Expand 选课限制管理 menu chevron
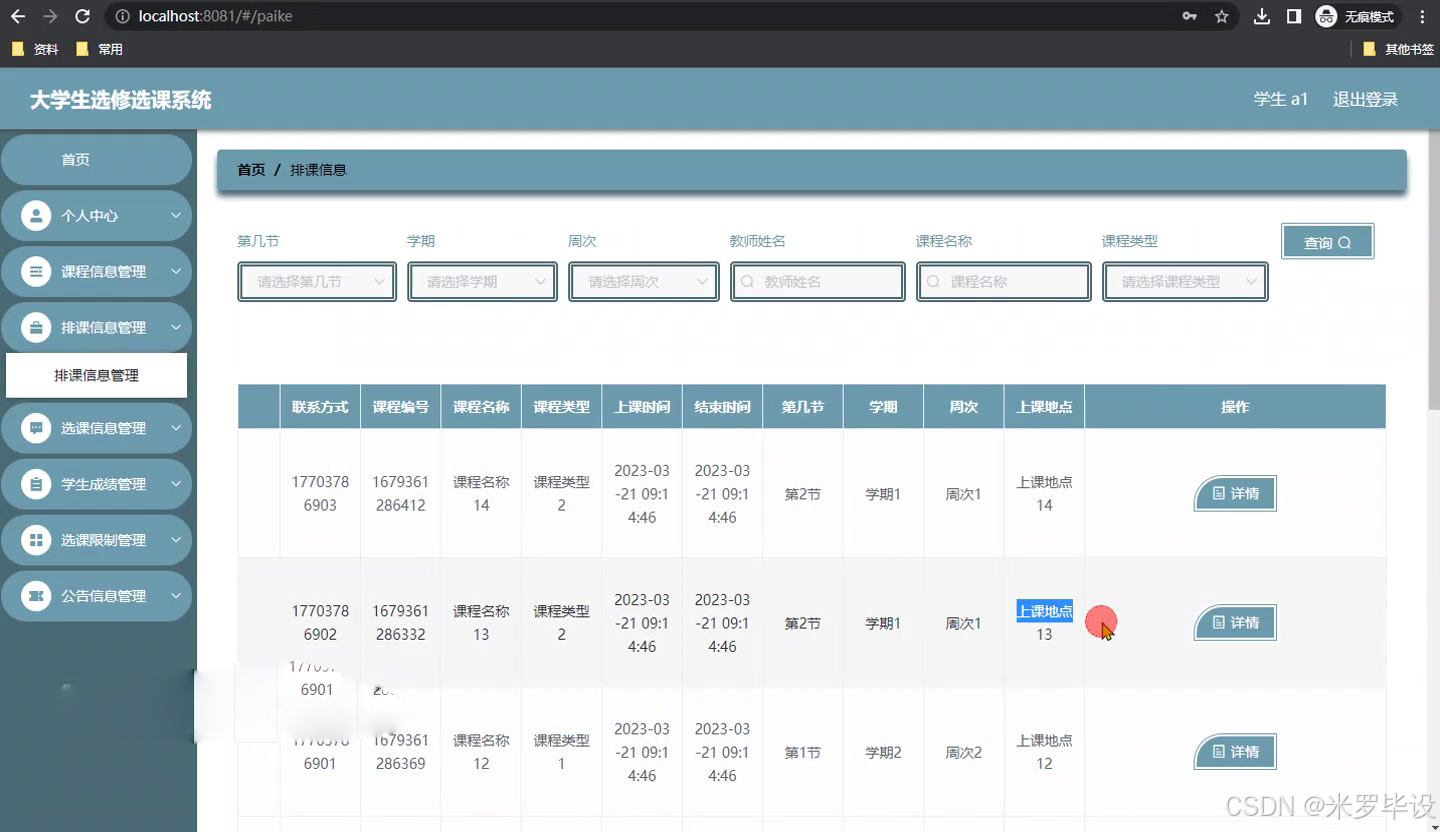 coord(176,540)
